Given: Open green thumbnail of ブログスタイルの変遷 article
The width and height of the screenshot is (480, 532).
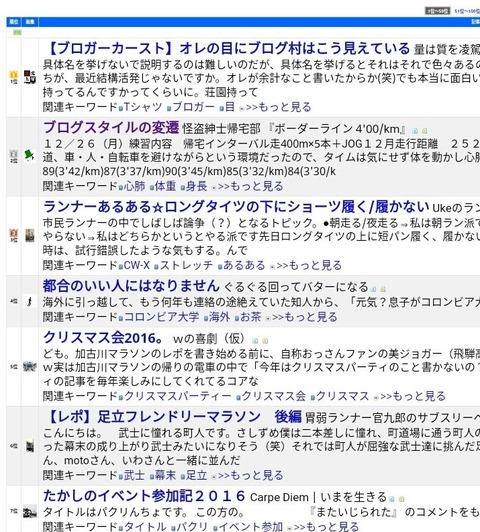Looking at the screenshot, I should pos(30,156).
